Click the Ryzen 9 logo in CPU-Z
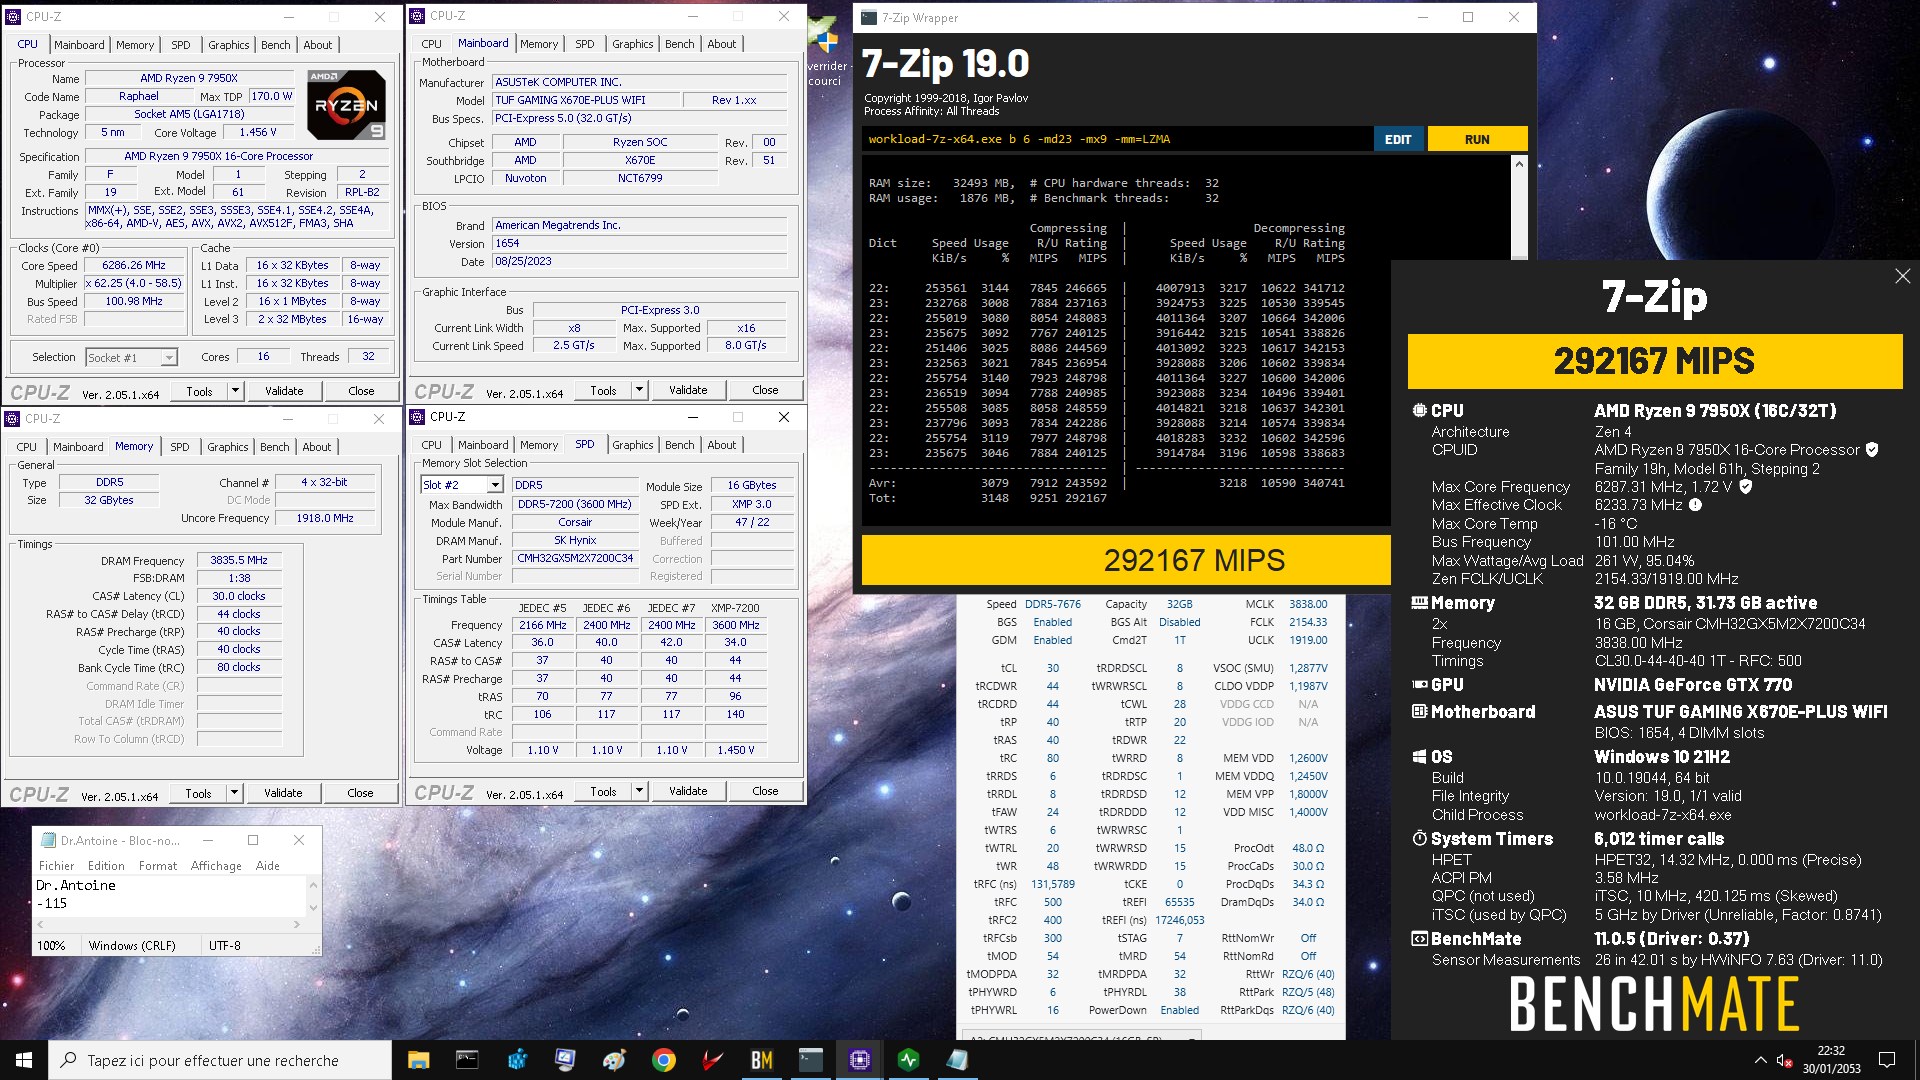 345,104
